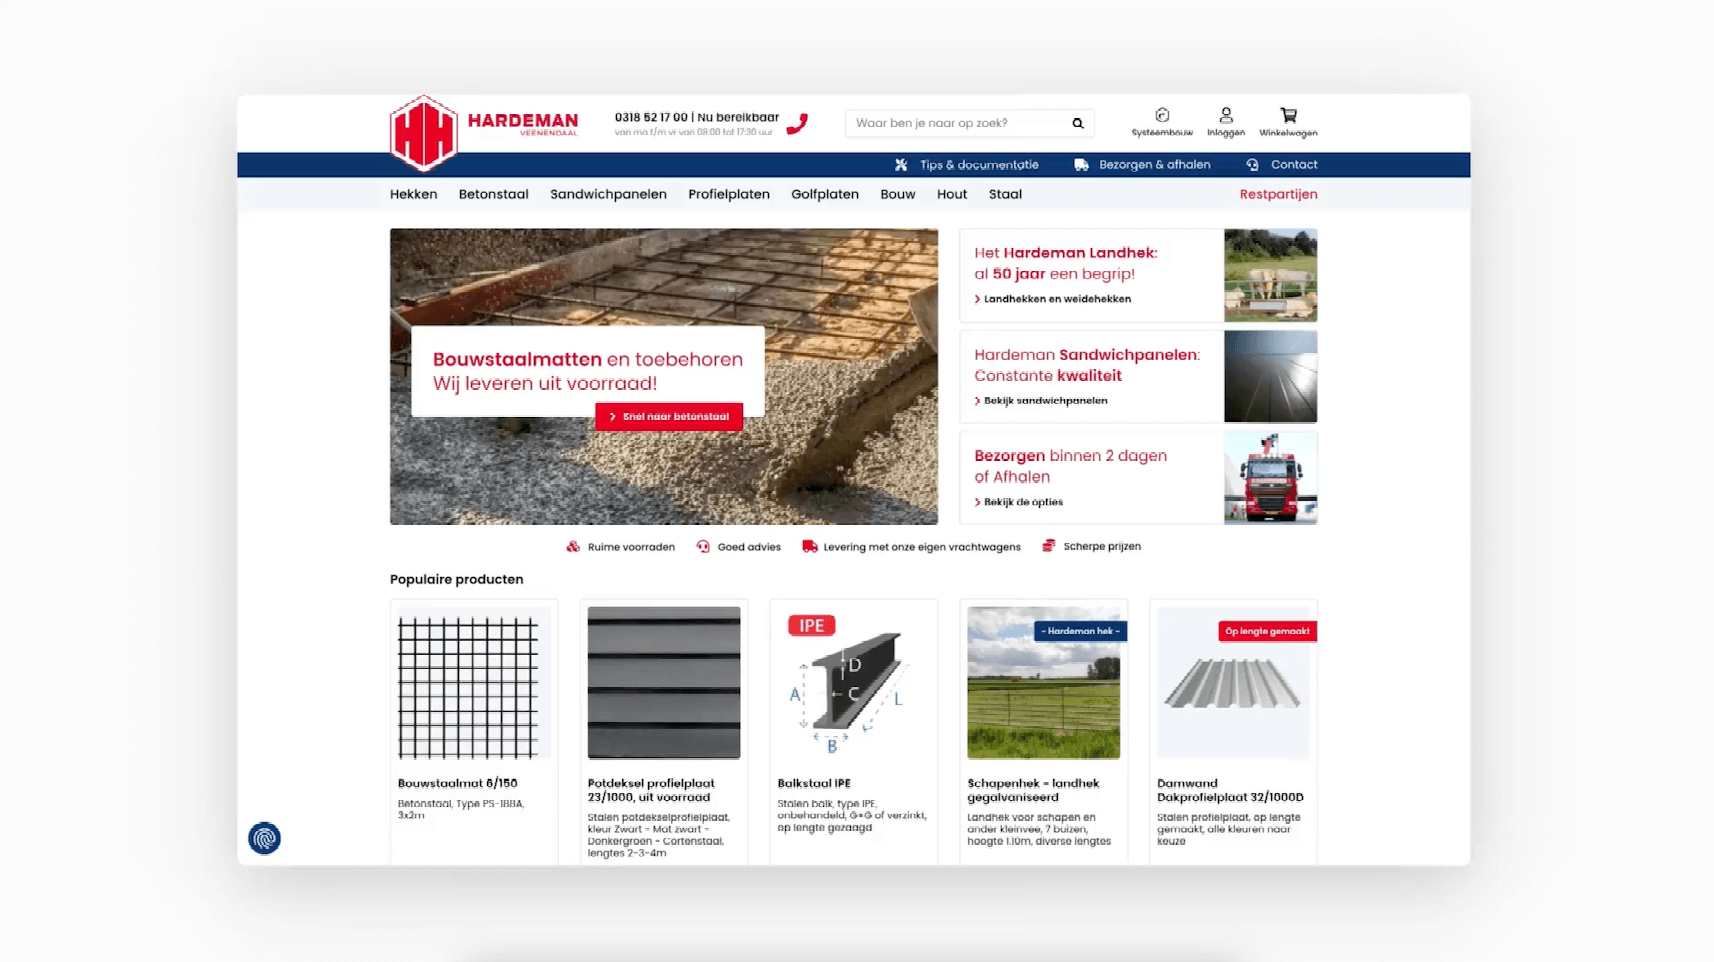
Task: Open the Balkstaal IPE product image
Action: click(853, 683)
